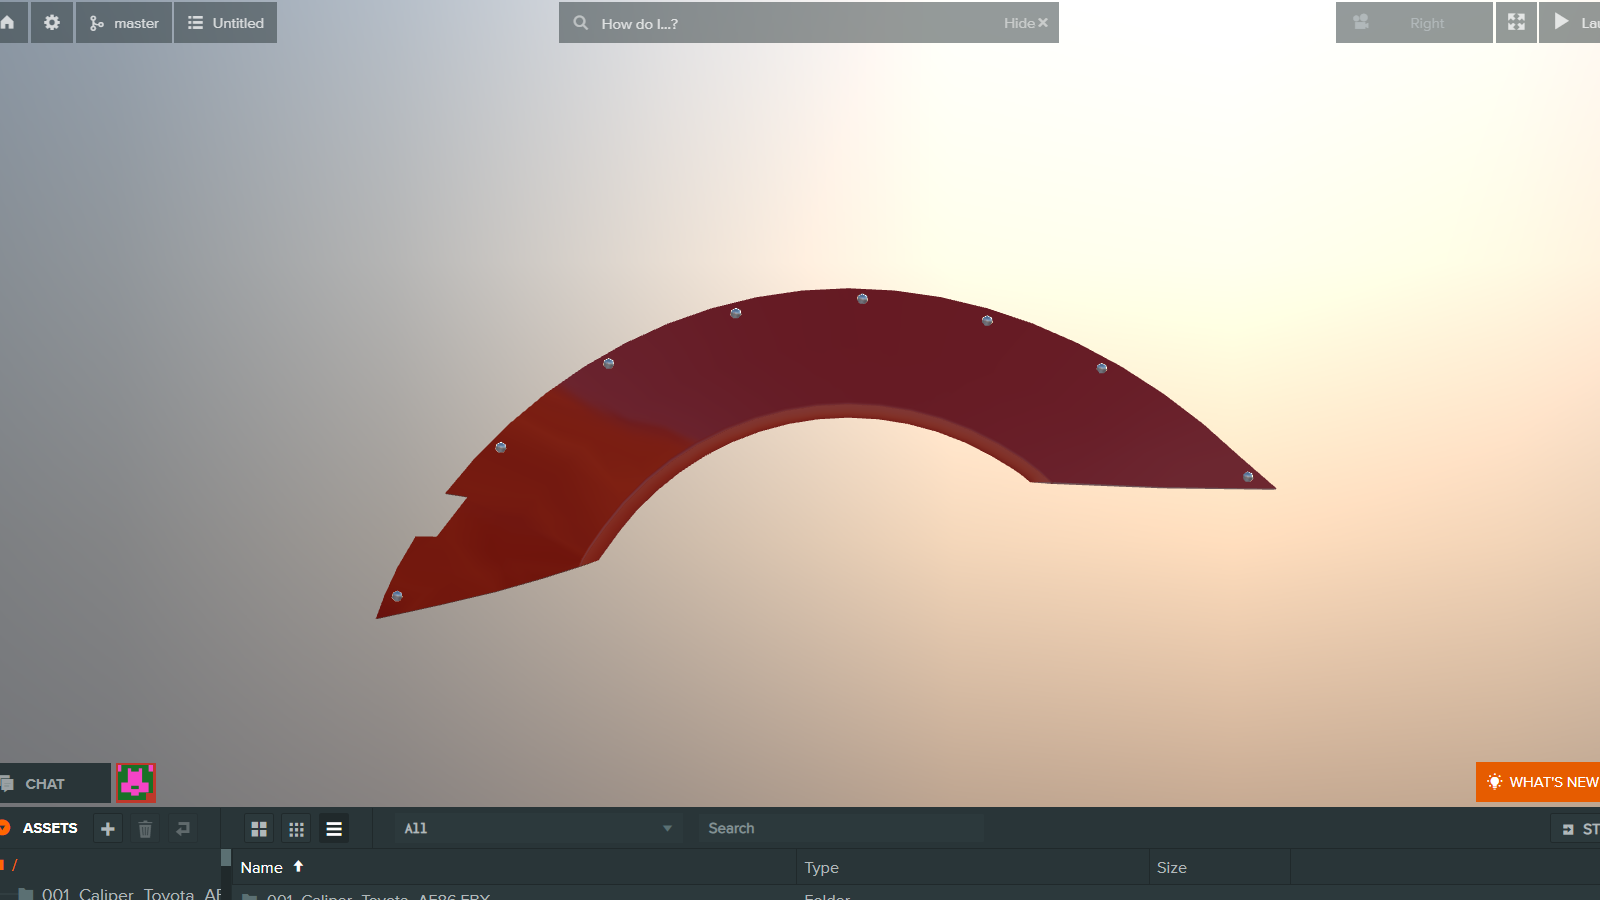The height and width of the screenshot is (900, 1600).
Task: Toggle fullscreen viewport icon
Action: (1516, 22)
